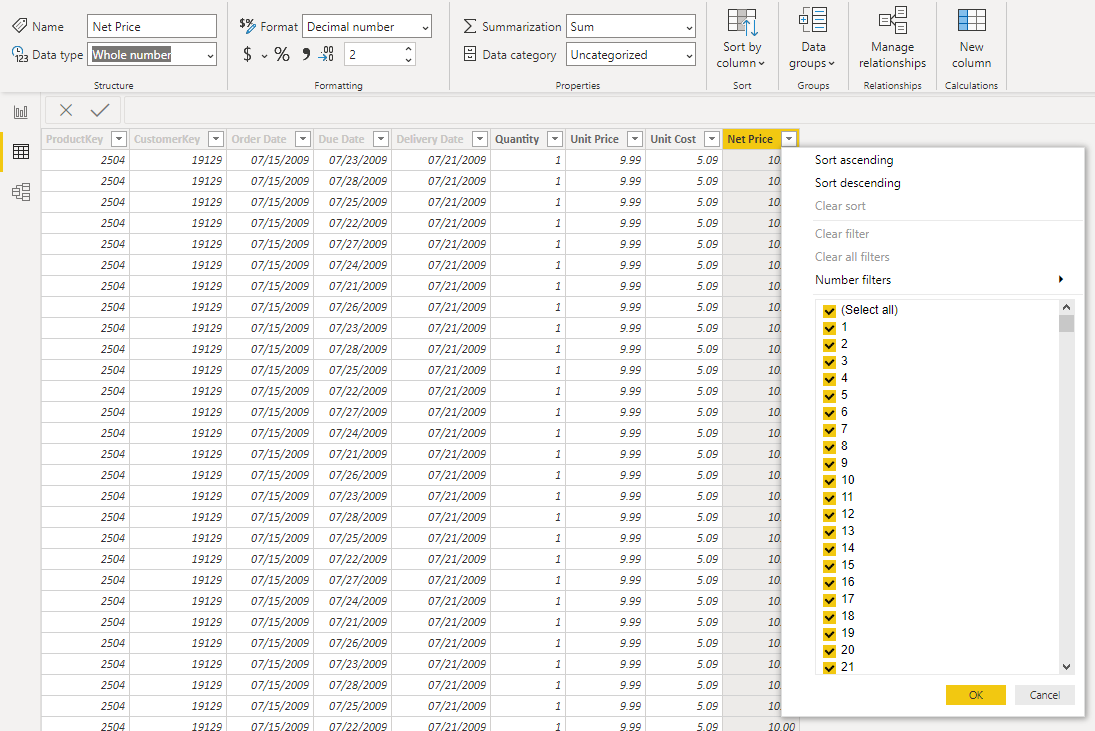
Task: Select Clear filter option
Action: click(x=842, y=234)
